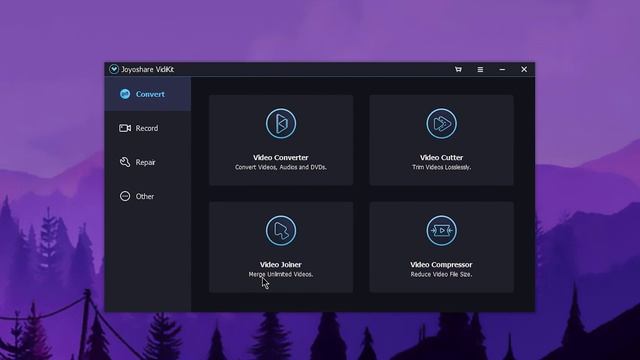640x360 pixels.
Task: Click the Video Cutter title text
Action: click(441, 158)
